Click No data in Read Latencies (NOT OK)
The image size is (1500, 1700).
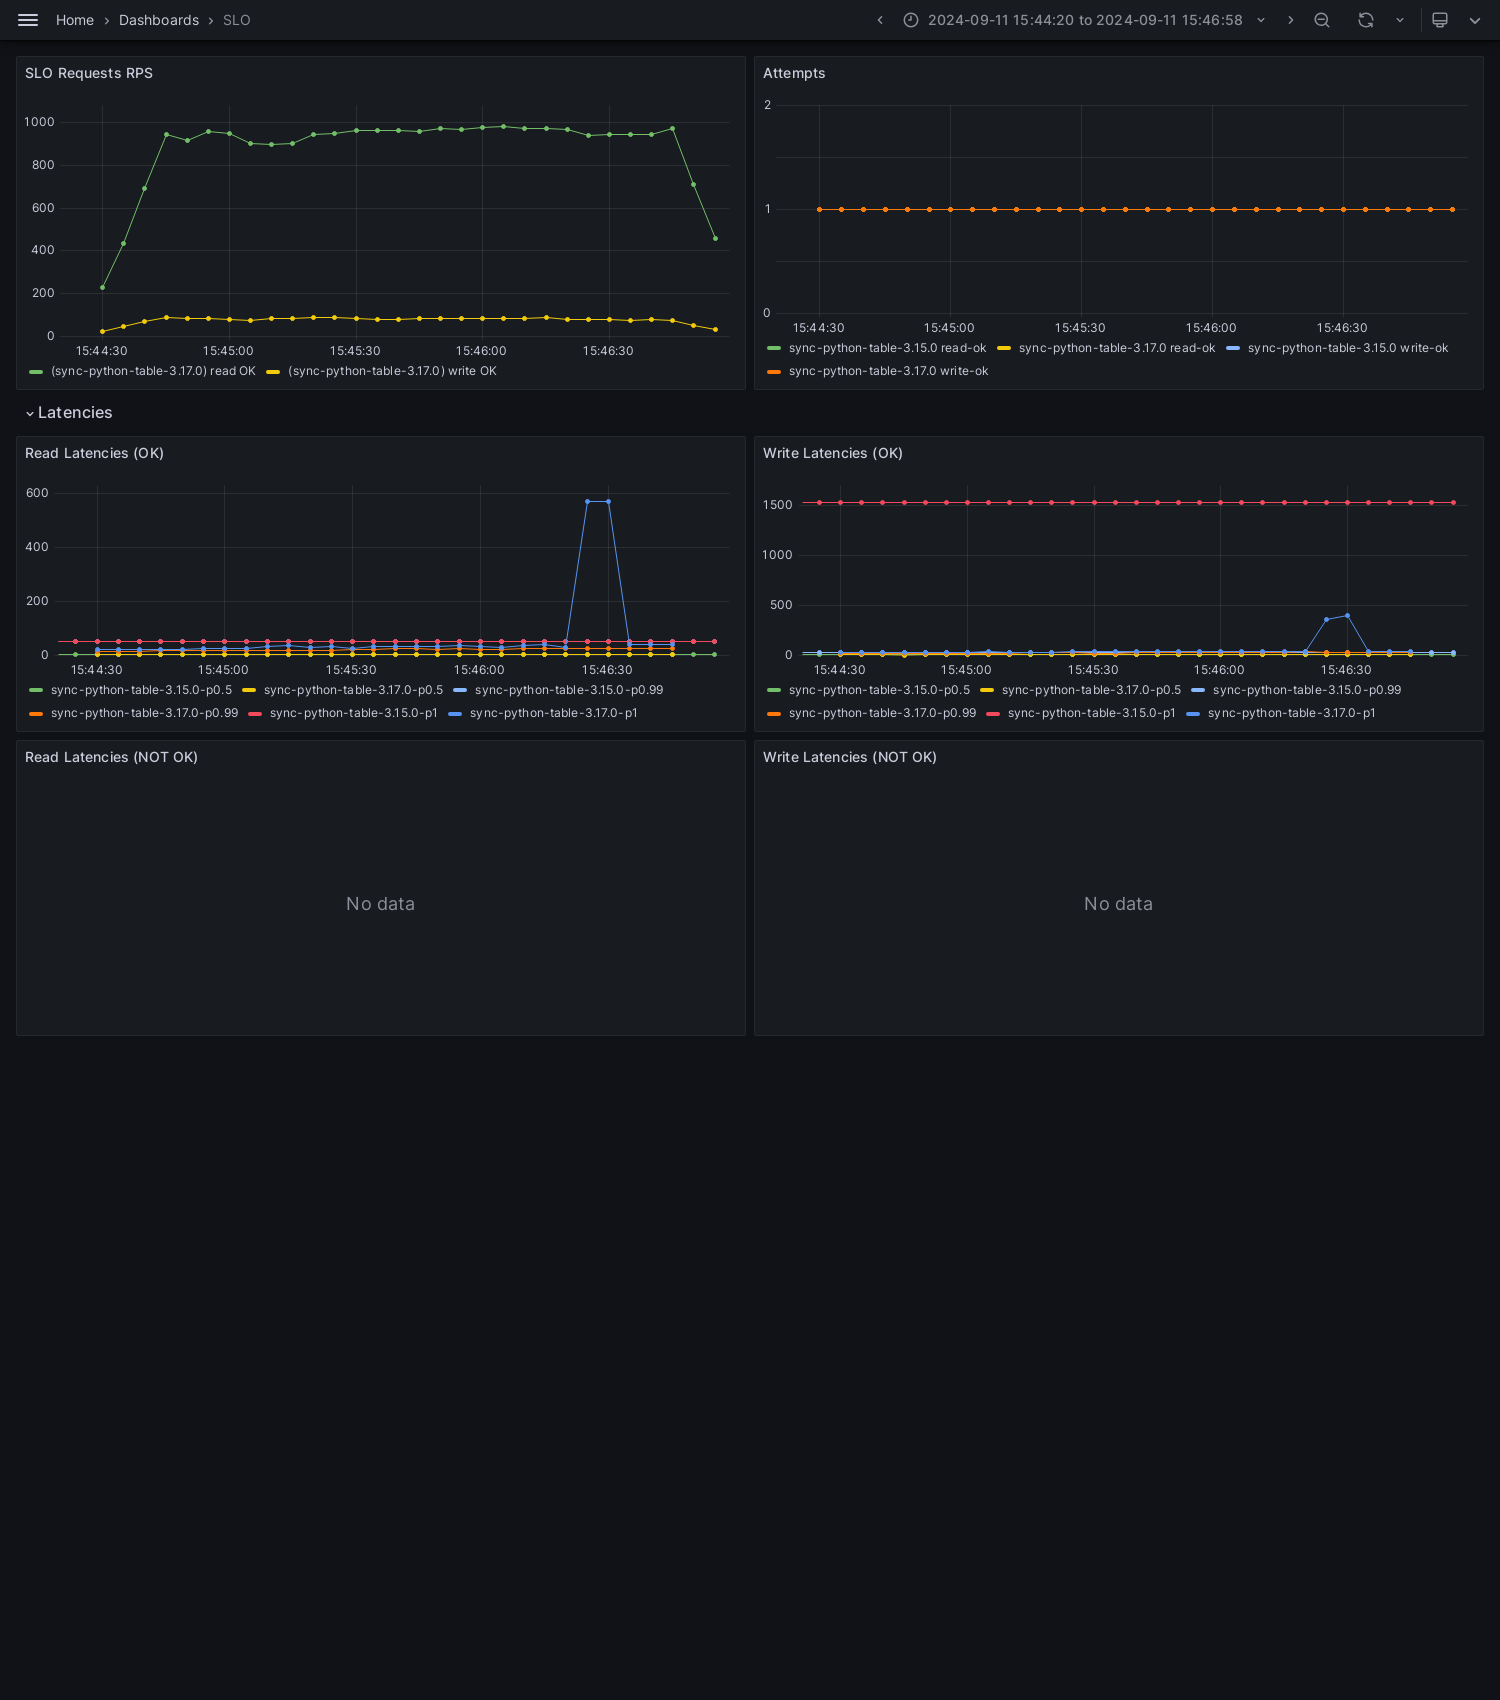click(x=380, y=904)
